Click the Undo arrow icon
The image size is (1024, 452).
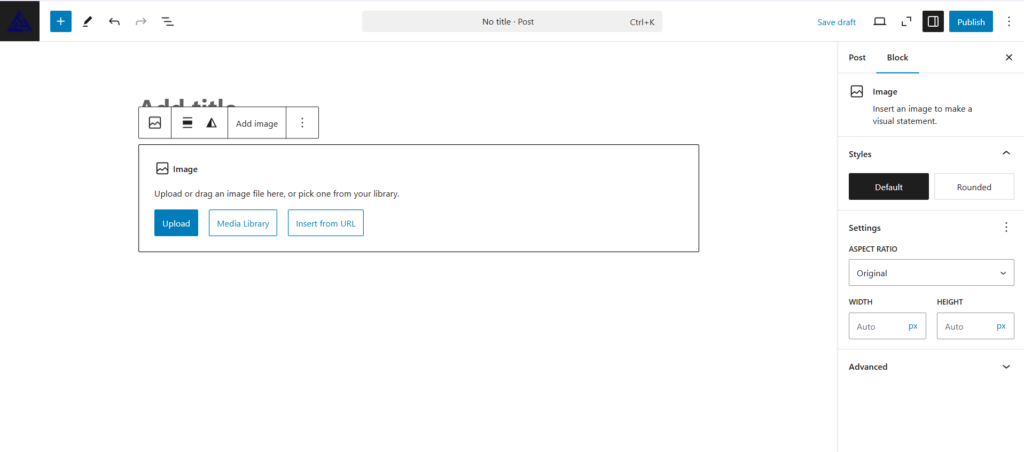point(114,21)
